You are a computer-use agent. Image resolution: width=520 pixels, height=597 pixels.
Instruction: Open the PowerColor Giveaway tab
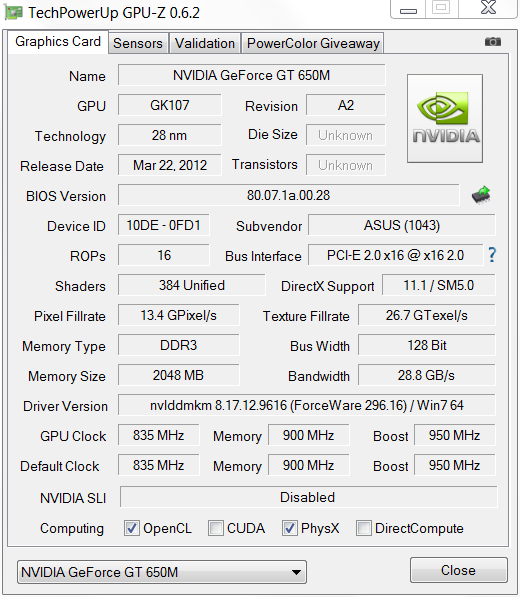[313, 43]
